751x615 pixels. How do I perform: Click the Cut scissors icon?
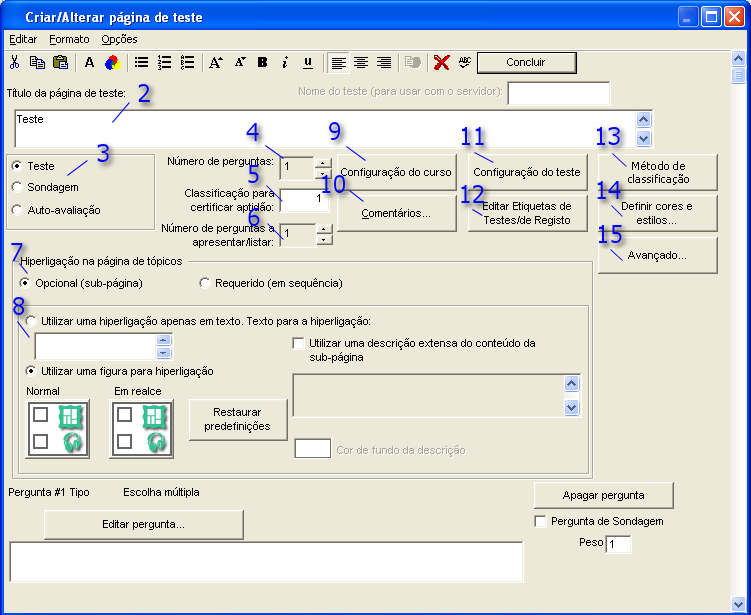point(14,62)
